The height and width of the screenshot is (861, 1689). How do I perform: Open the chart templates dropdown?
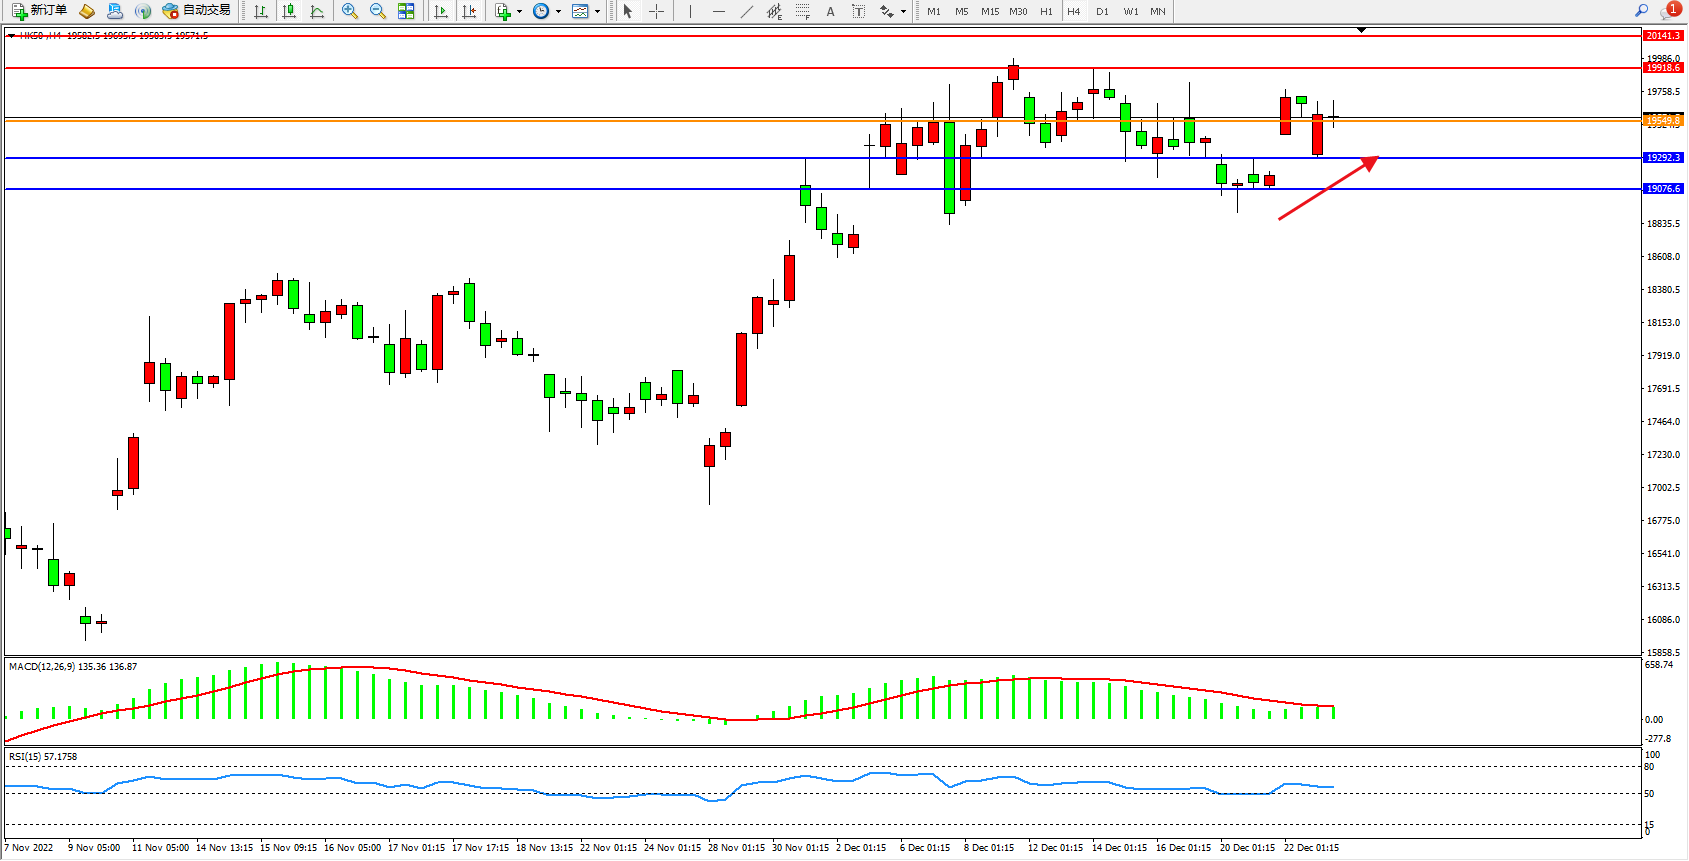click(x=597, y=11)
